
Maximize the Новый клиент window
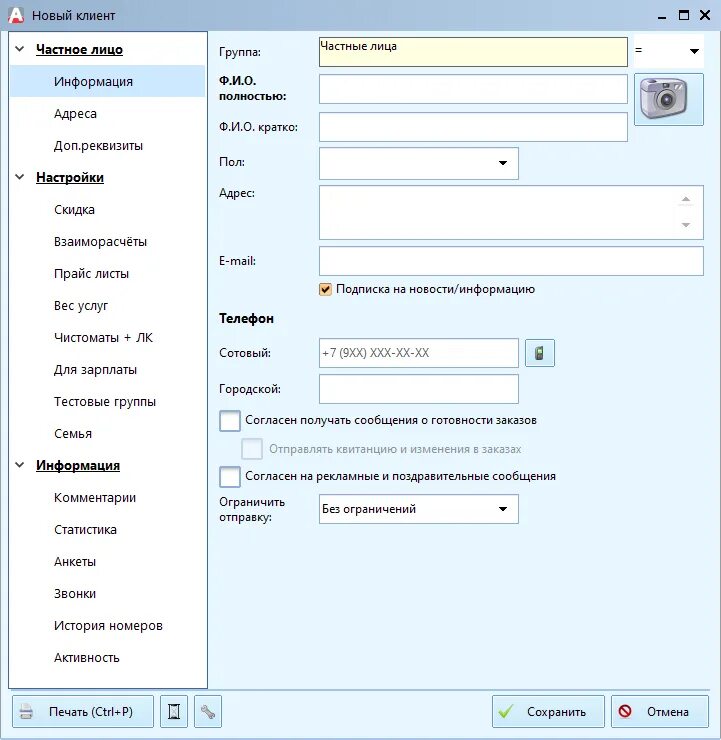684,15
